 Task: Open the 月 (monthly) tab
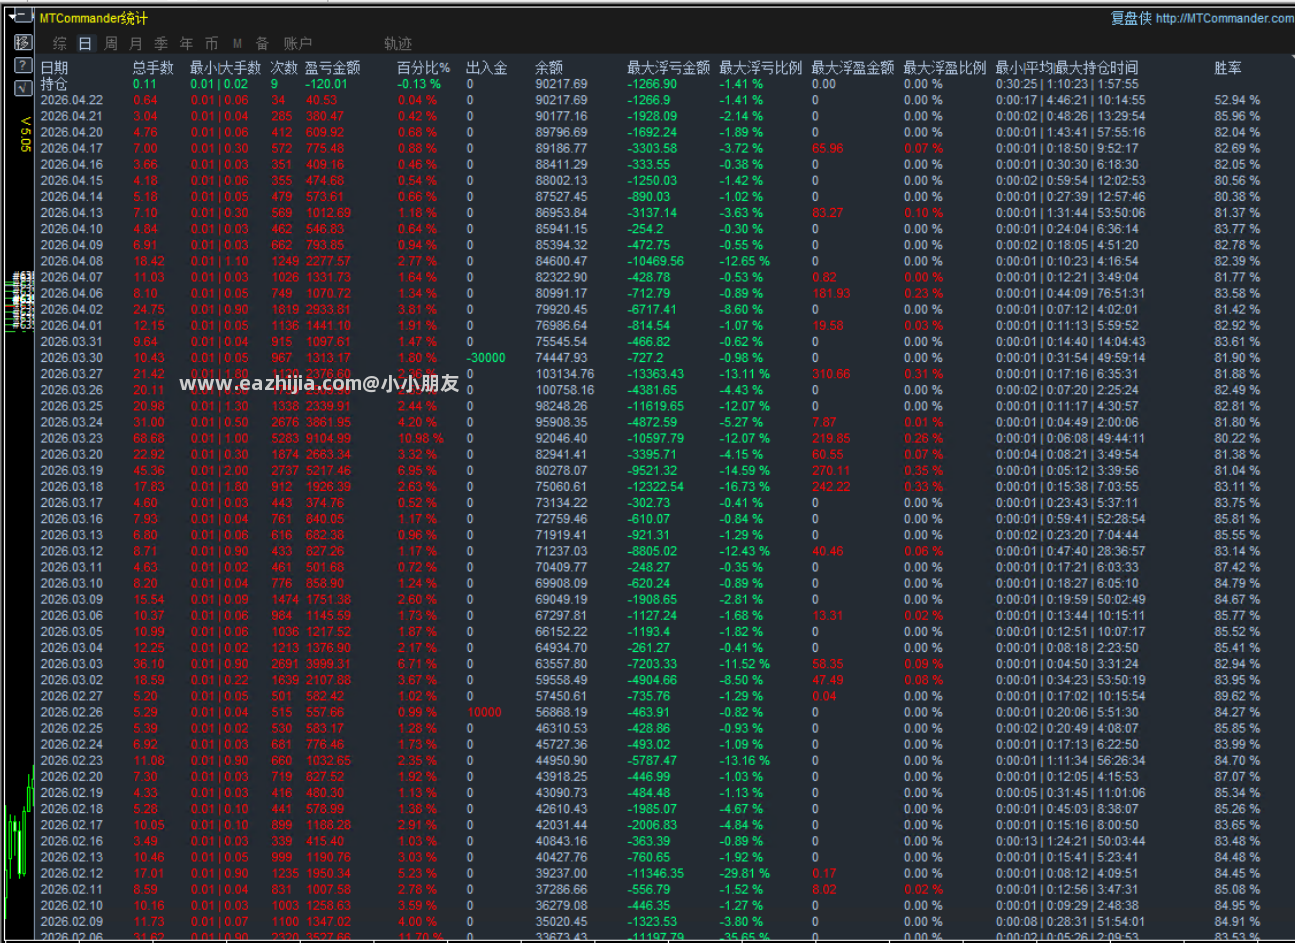[x=136, y=43]
